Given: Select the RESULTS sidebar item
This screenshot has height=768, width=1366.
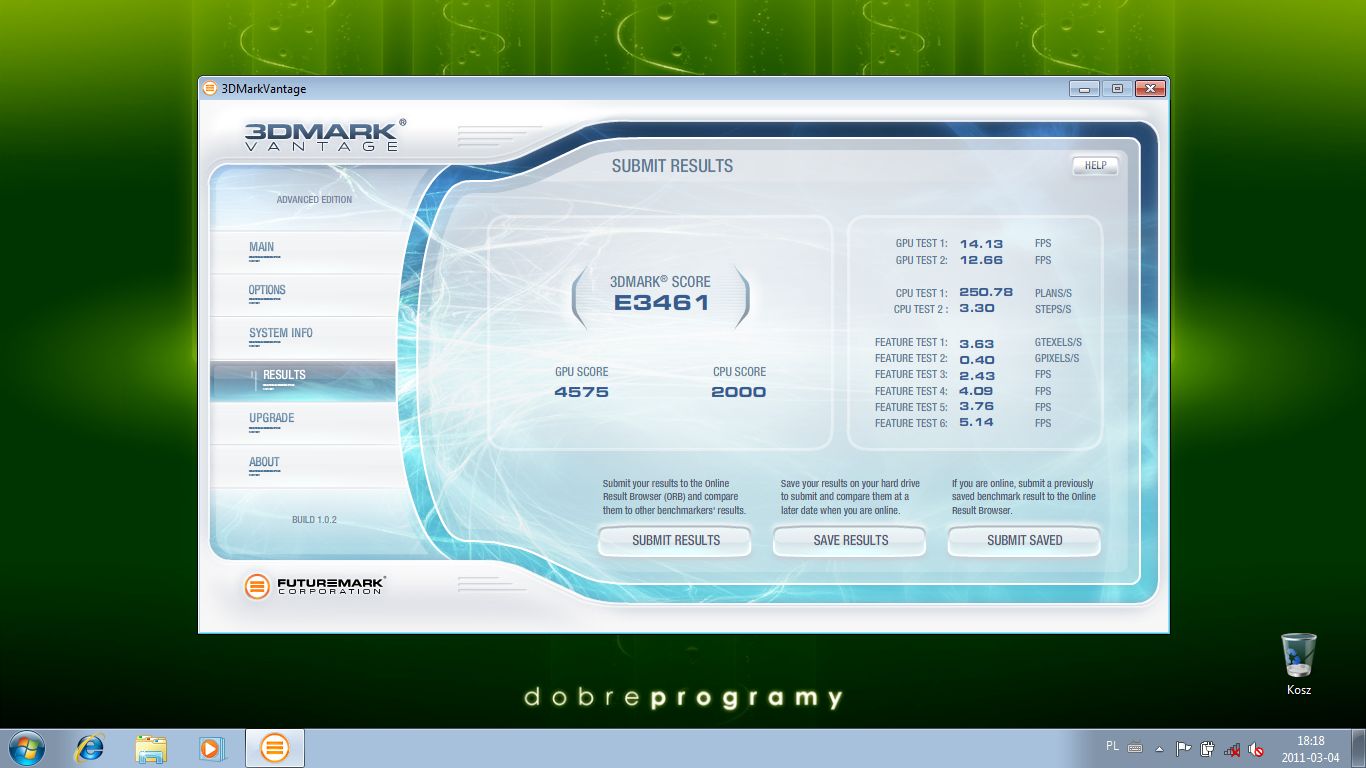Looking at the screenshot, I should 303,381.
